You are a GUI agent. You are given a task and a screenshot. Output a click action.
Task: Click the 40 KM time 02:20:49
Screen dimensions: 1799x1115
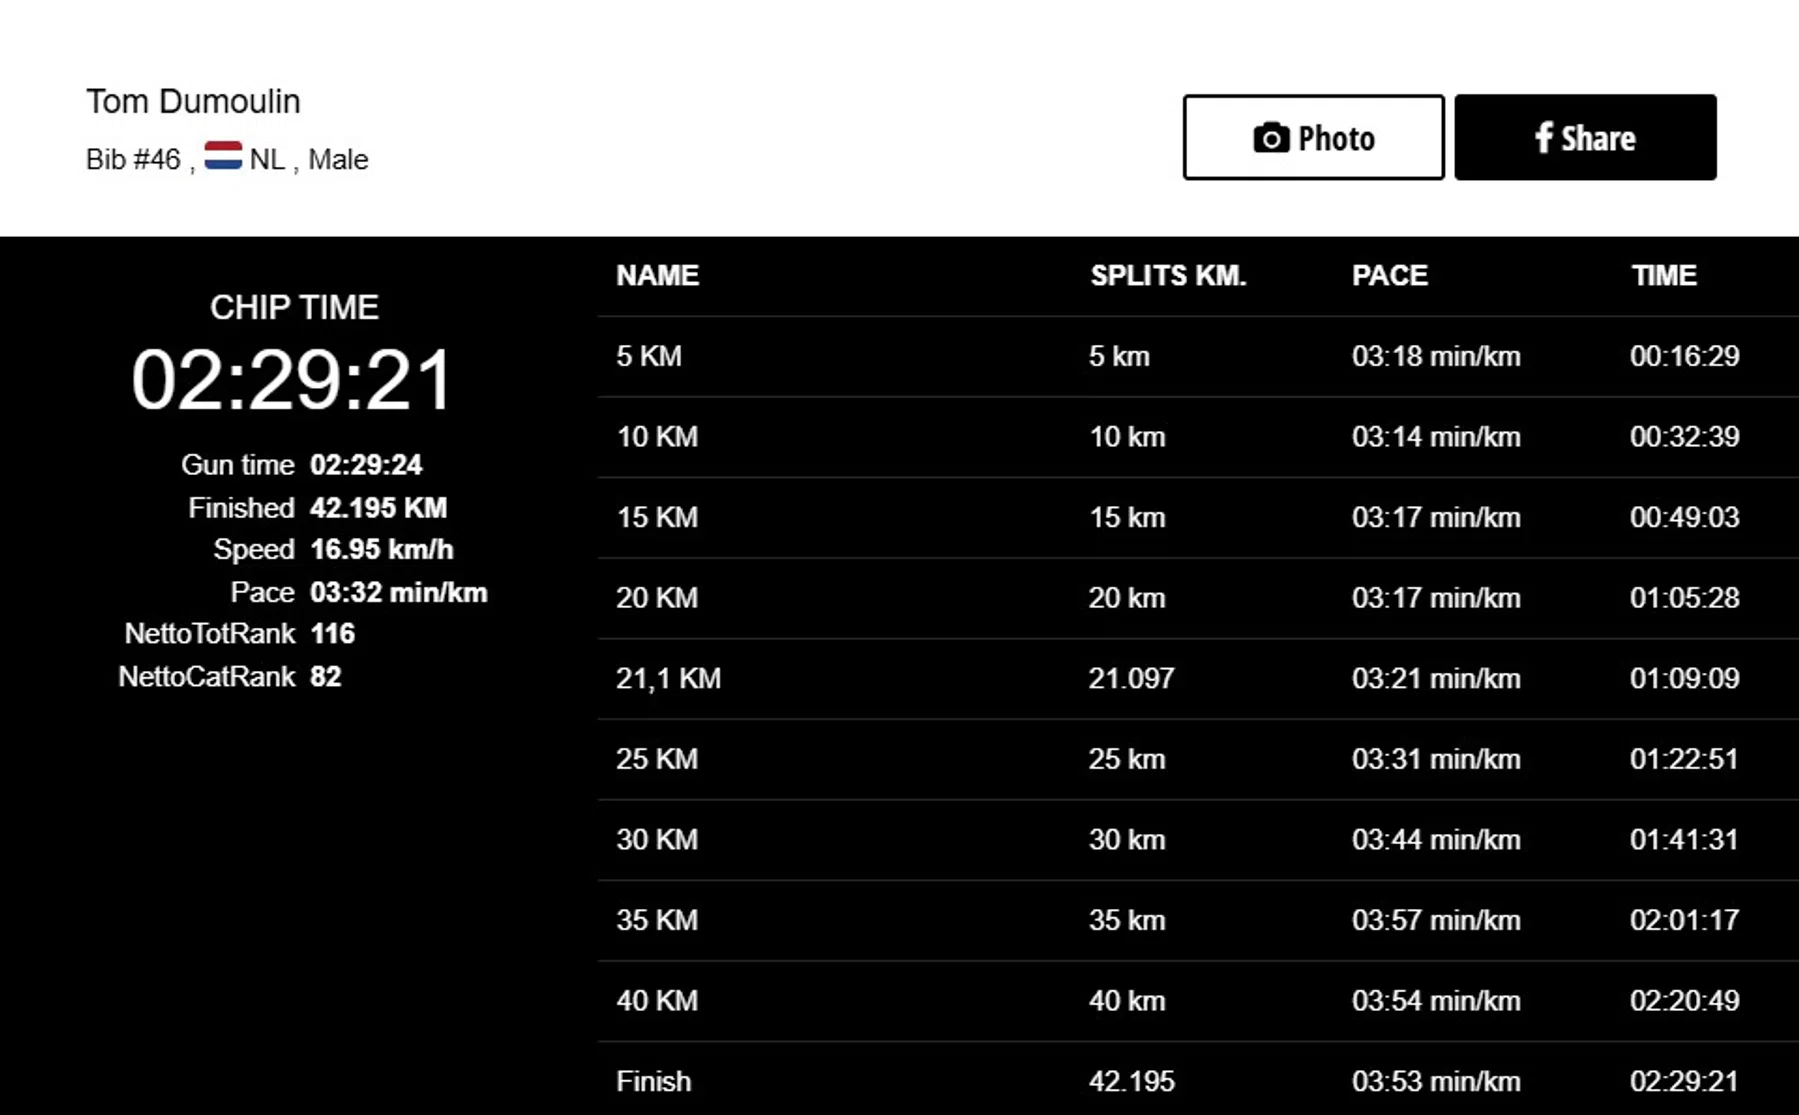(x=1684, y=1001)
